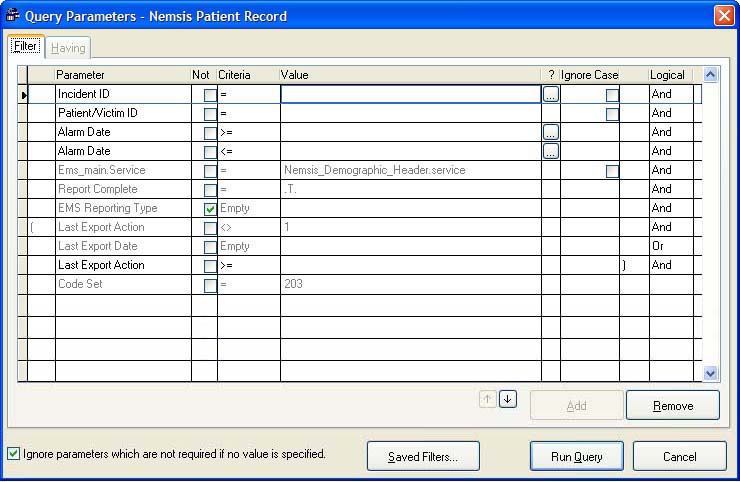740x482 pixels.
Task: Click the Criteria column header
Action: (249, 75)
